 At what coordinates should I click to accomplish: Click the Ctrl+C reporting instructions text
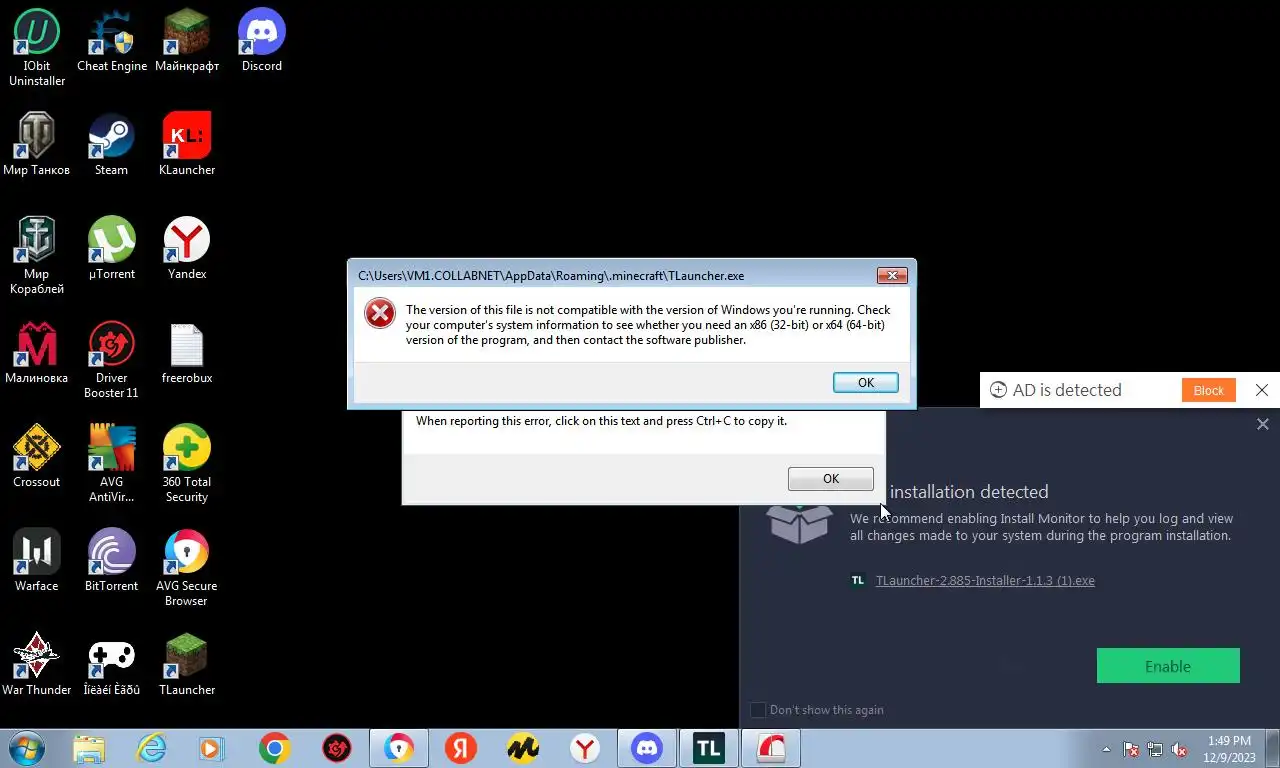point(601,421)
